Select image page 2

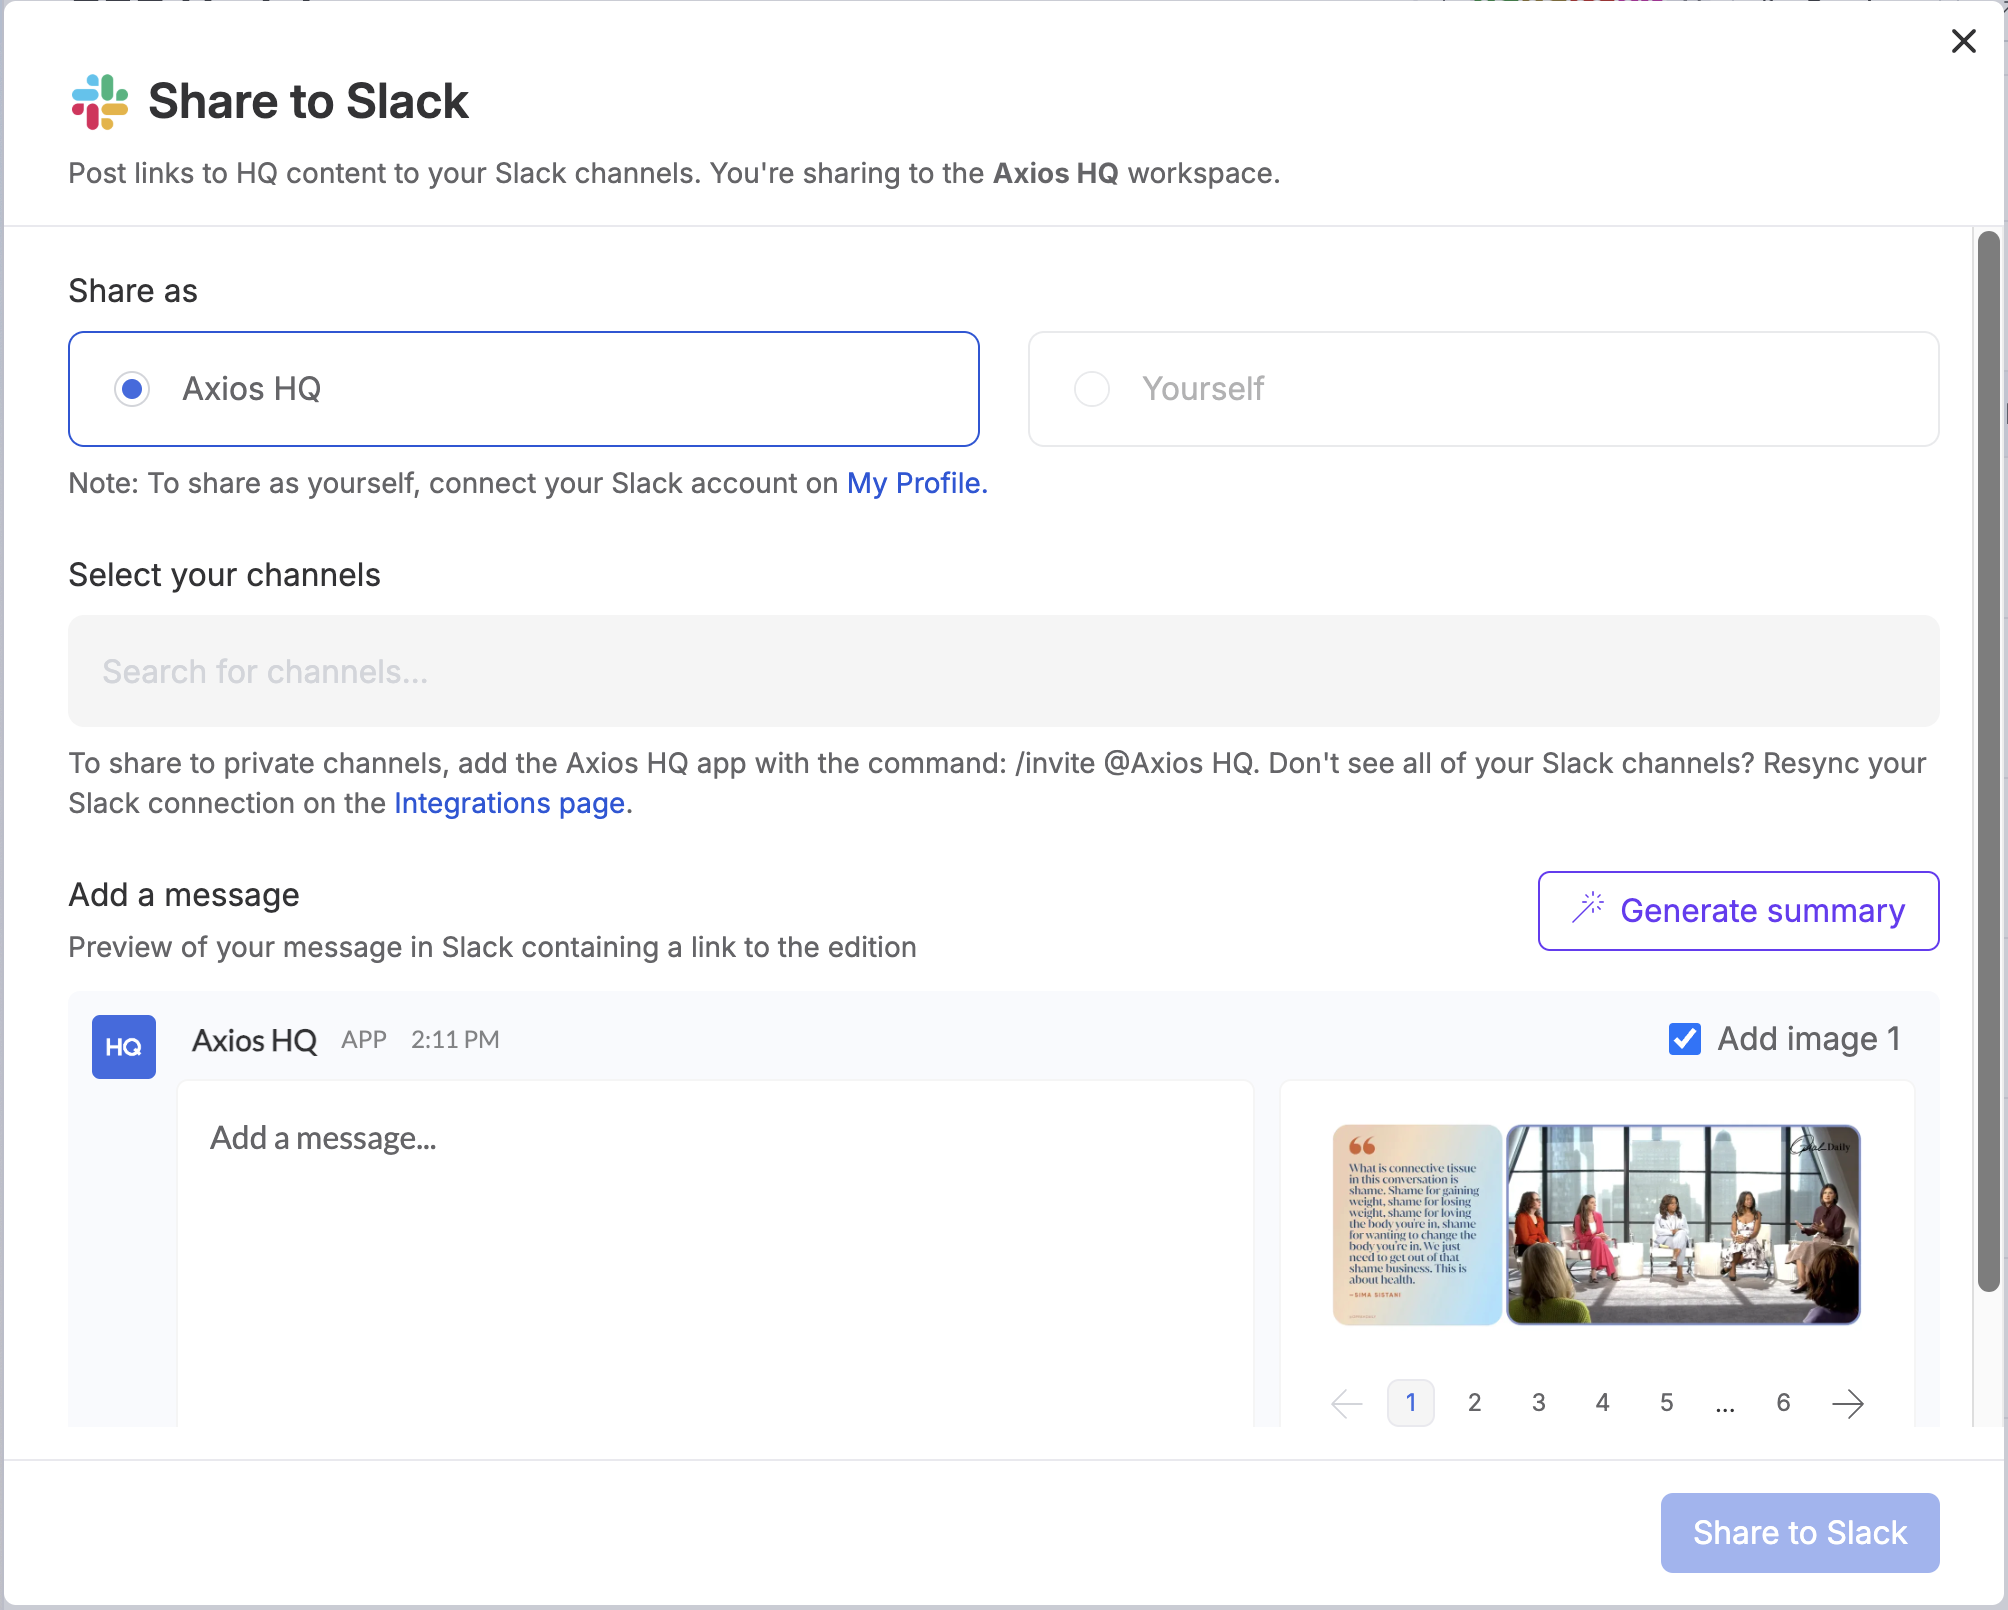coord(1474,1403)
